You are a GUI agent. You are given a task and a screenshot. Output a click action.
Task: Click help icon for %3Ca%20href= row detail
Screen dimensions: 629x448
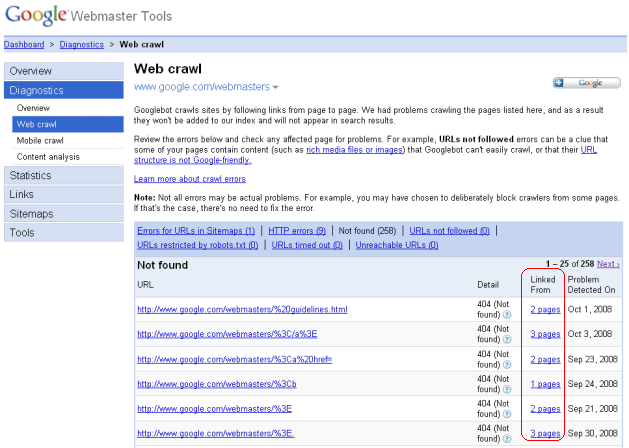point(508,363)
